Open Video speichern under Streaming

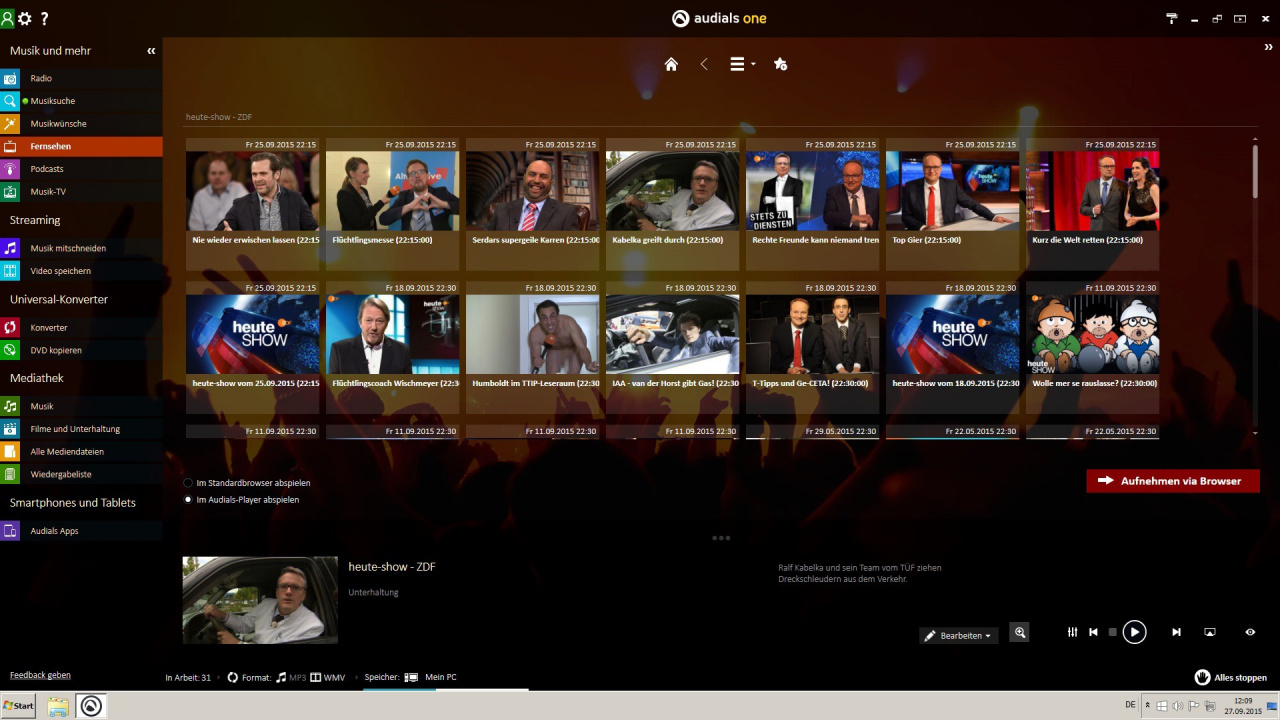point(81,271)
